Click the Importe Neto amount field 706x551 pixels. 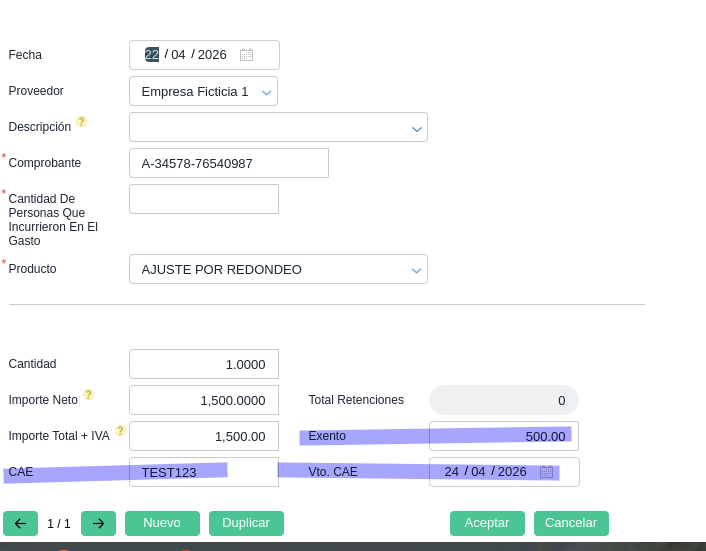click(203, 400)
